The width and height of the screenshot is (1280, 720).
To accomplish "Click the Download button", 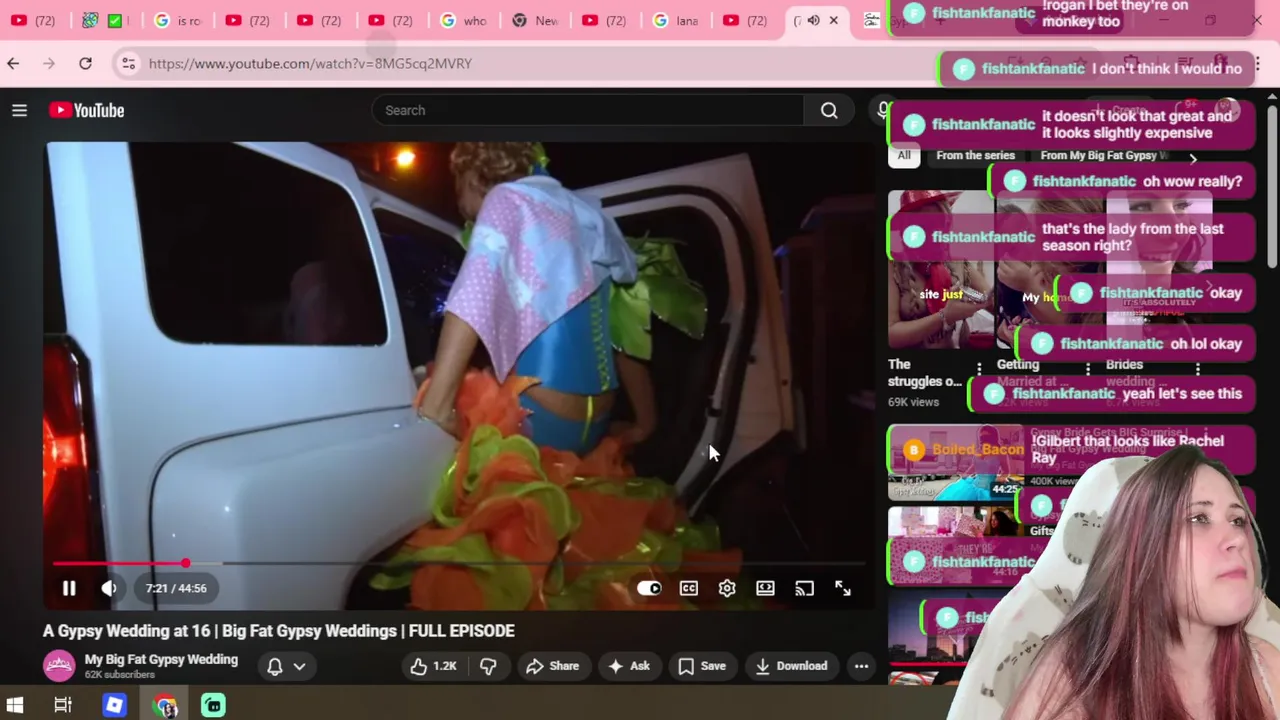I will coord(791,666).
